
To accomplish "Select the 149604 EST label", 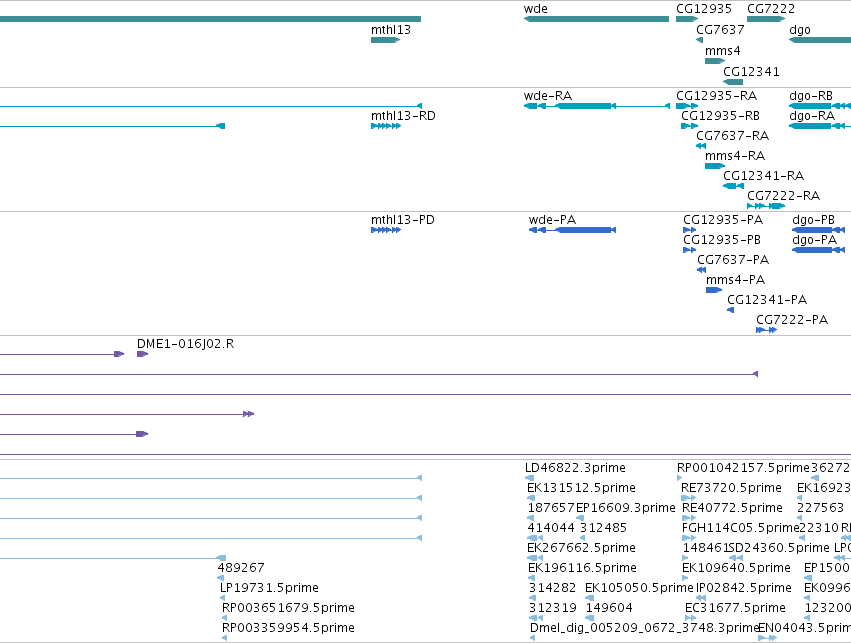I will [609, 608].
